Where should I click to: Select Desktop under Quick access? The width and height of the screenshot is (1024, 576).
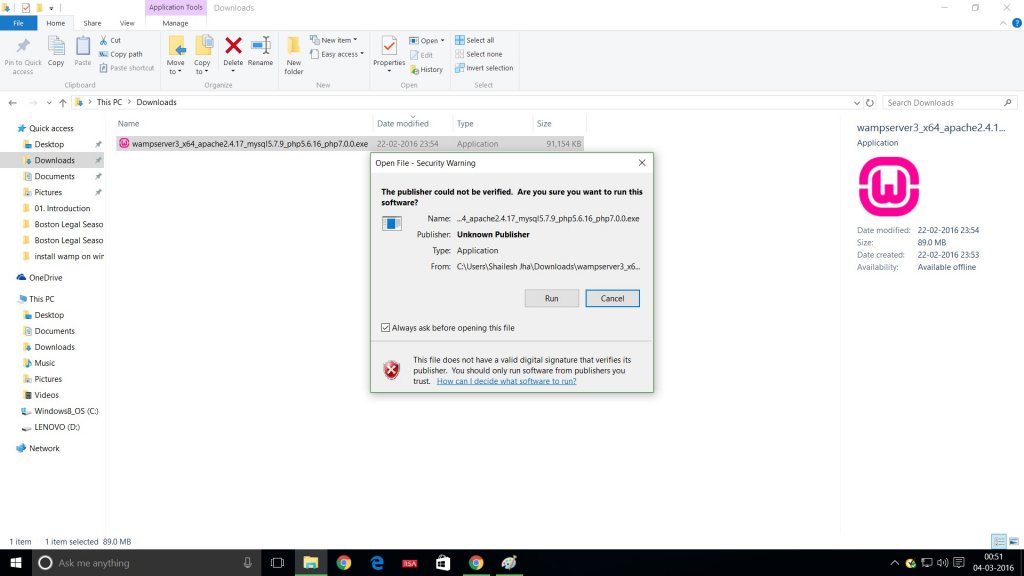(x=49, y=144)
